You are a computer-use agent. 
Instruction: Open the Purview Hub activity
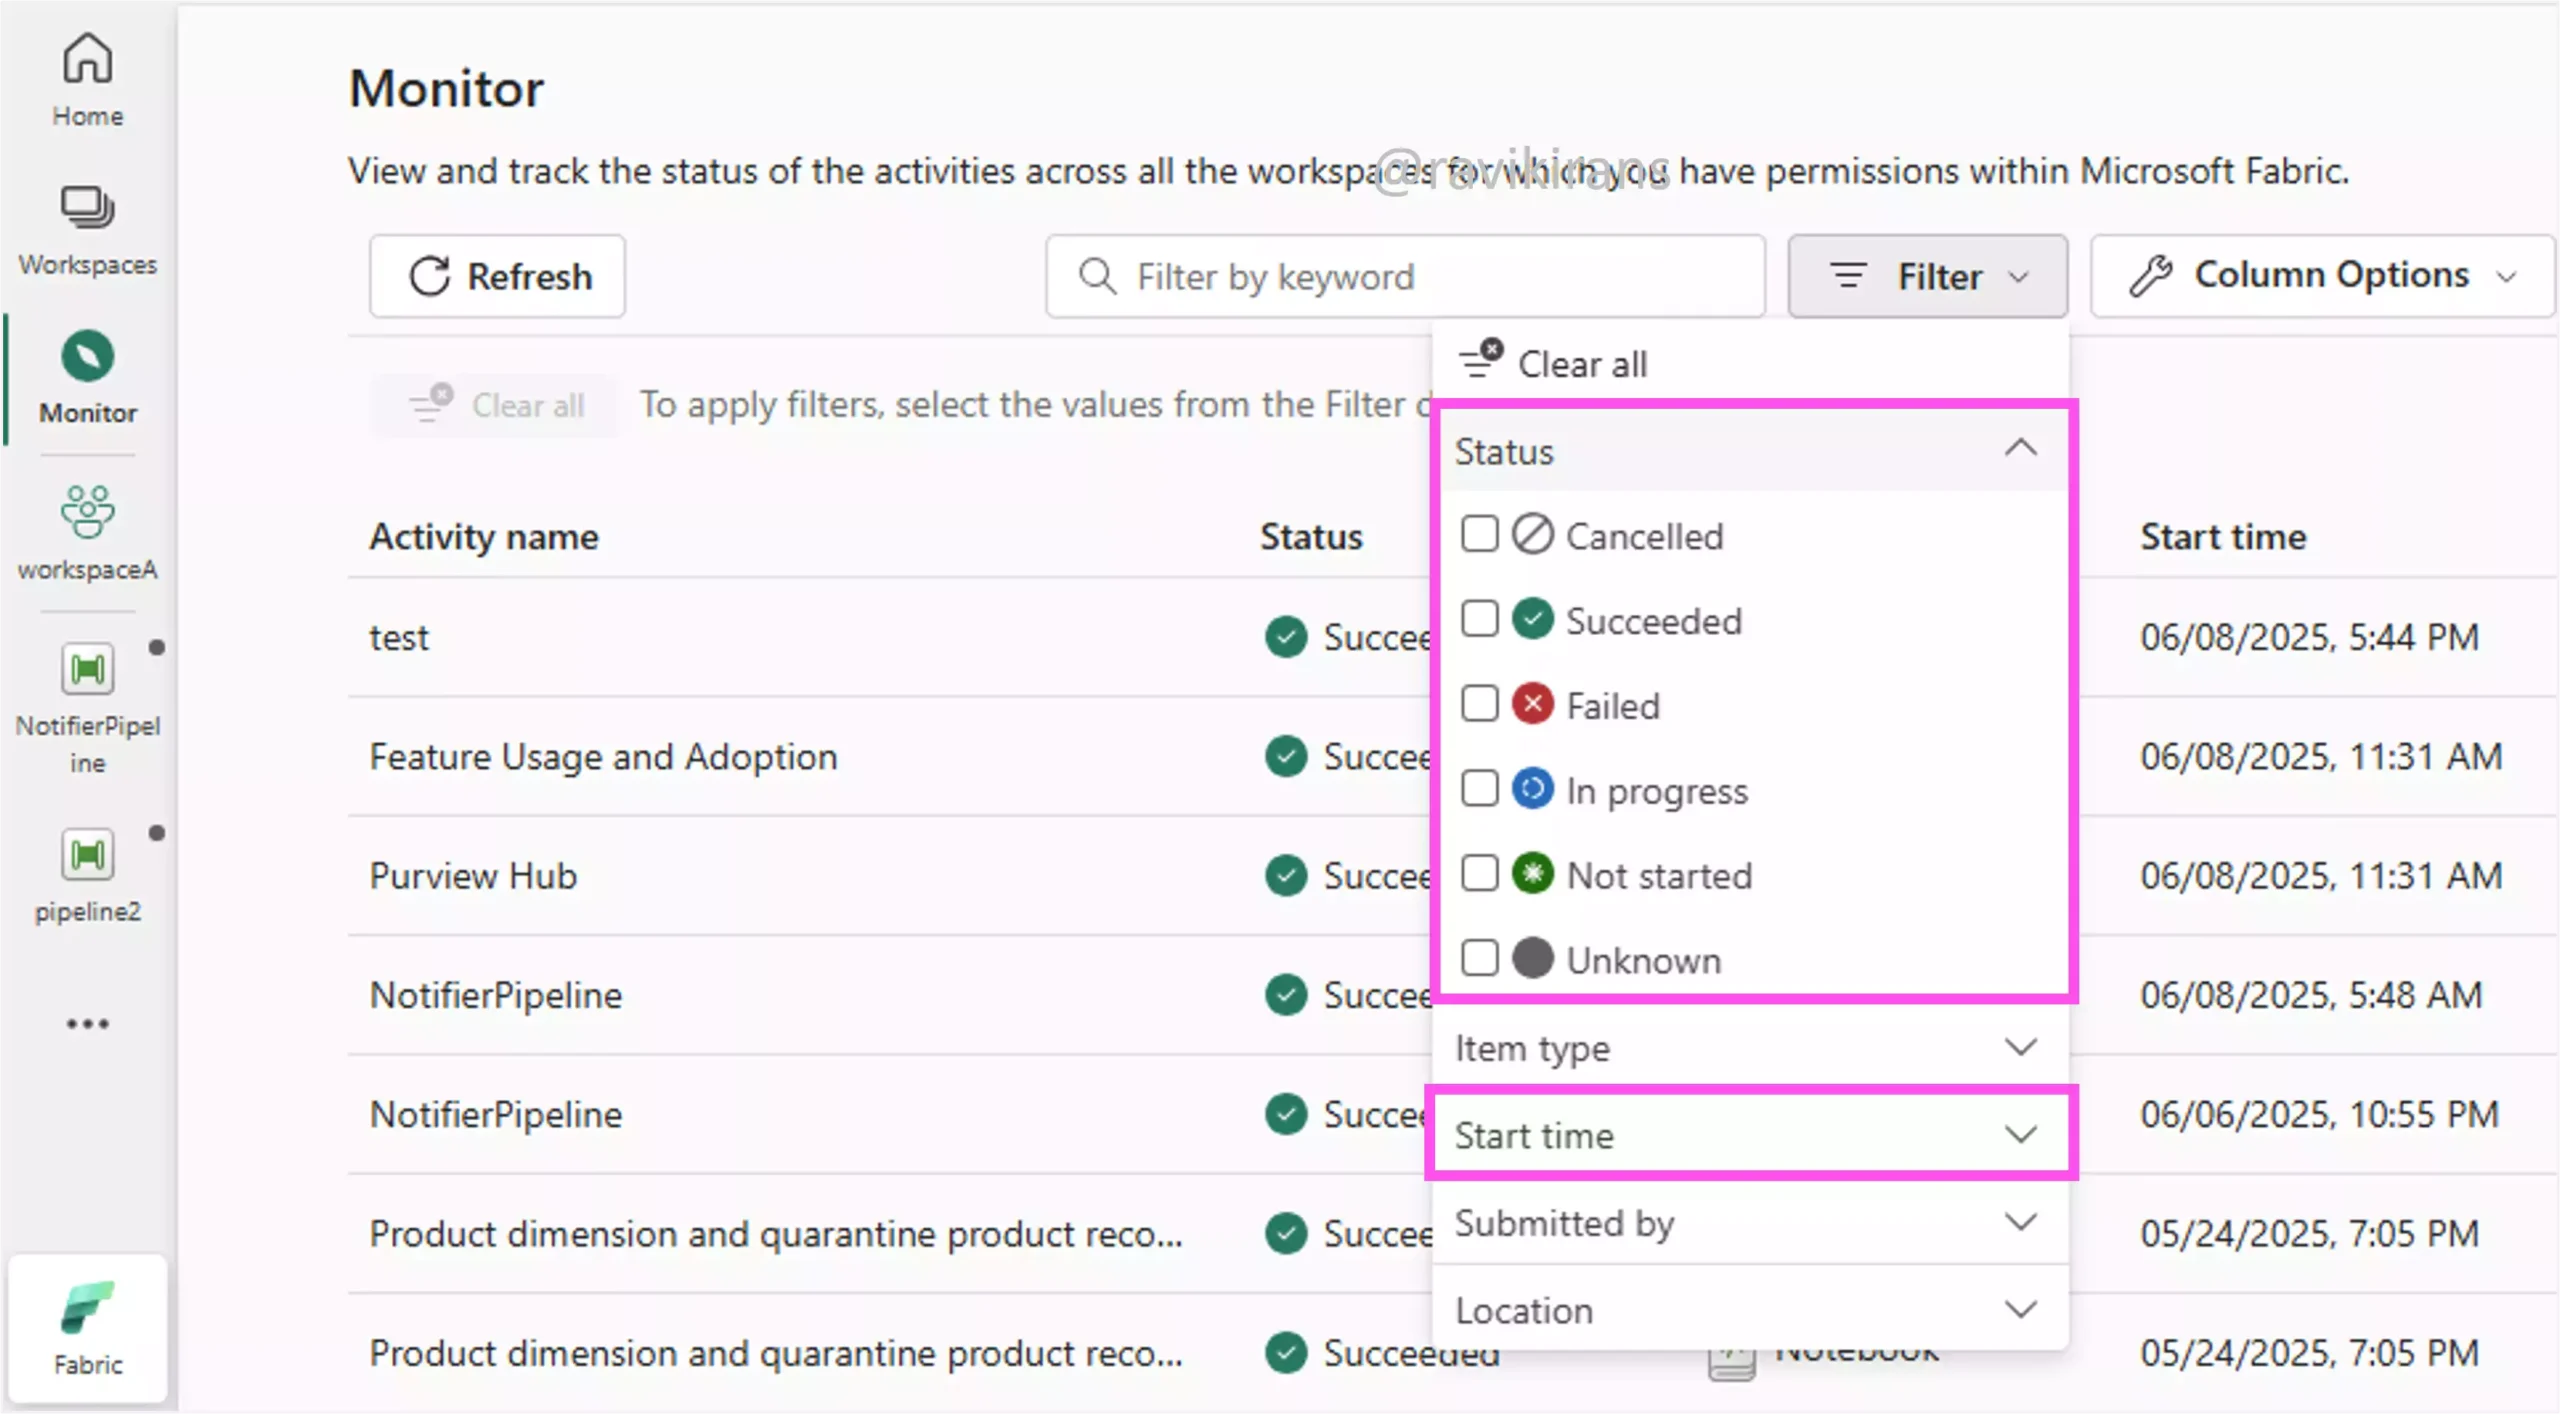pos(473,875)
